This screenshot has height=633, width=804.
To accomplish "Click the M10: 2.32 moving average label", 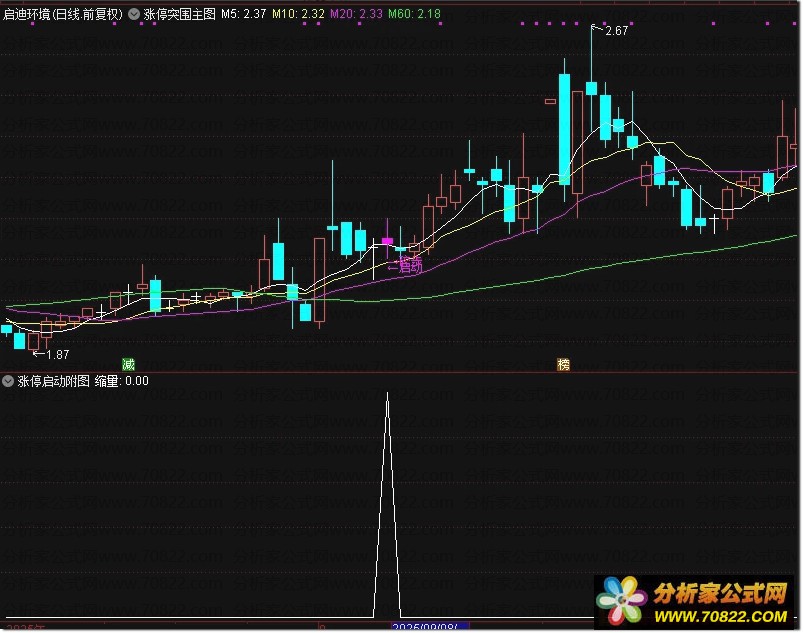I will [x=298, y=14].
